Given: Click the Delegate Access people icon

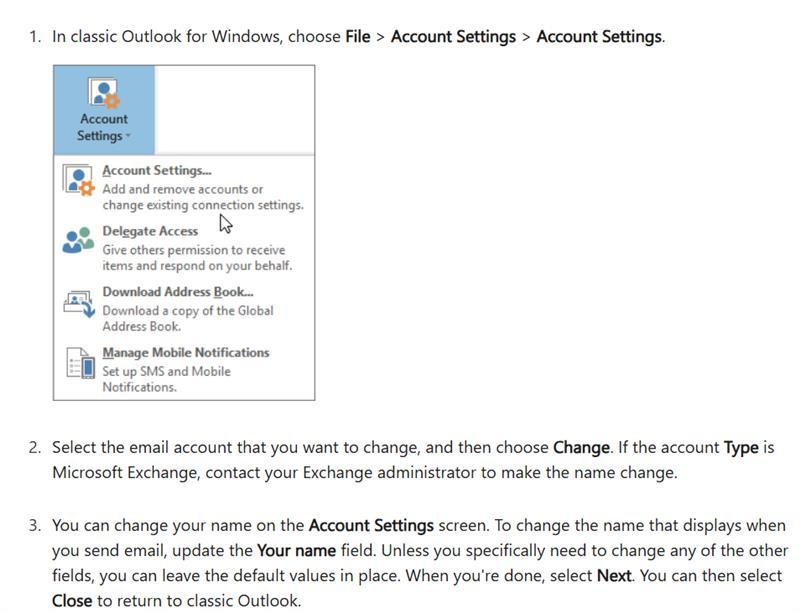Looking at the screenshot, I should coord(78,240).
